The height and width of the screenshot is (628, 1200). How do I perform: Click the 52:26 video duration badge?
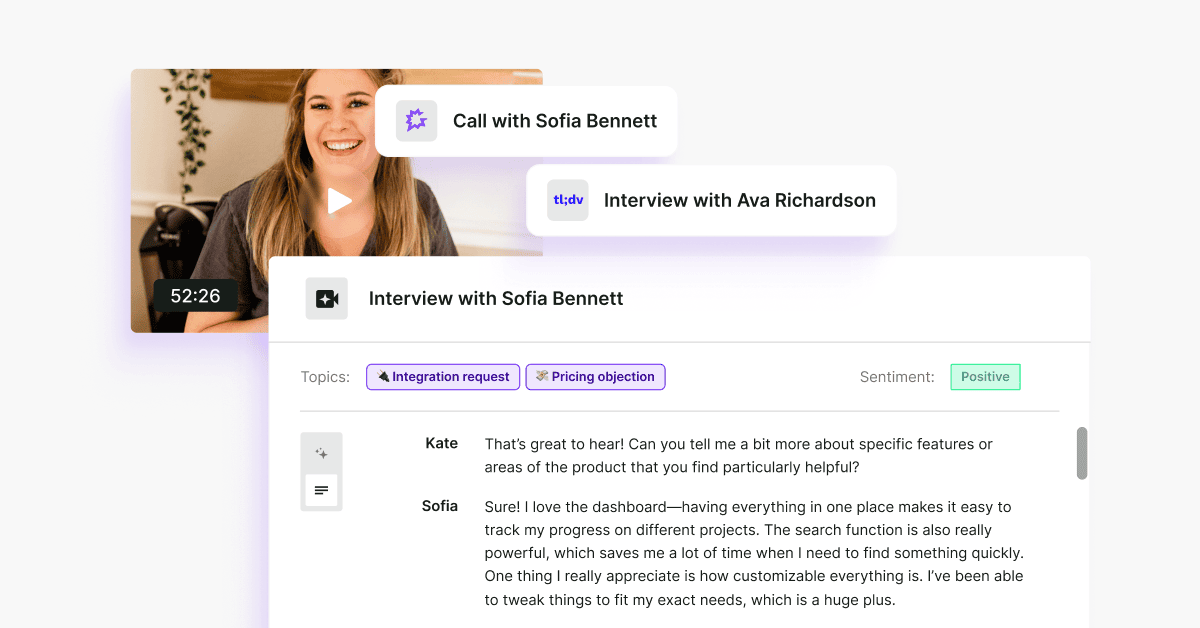pos(195,296)
